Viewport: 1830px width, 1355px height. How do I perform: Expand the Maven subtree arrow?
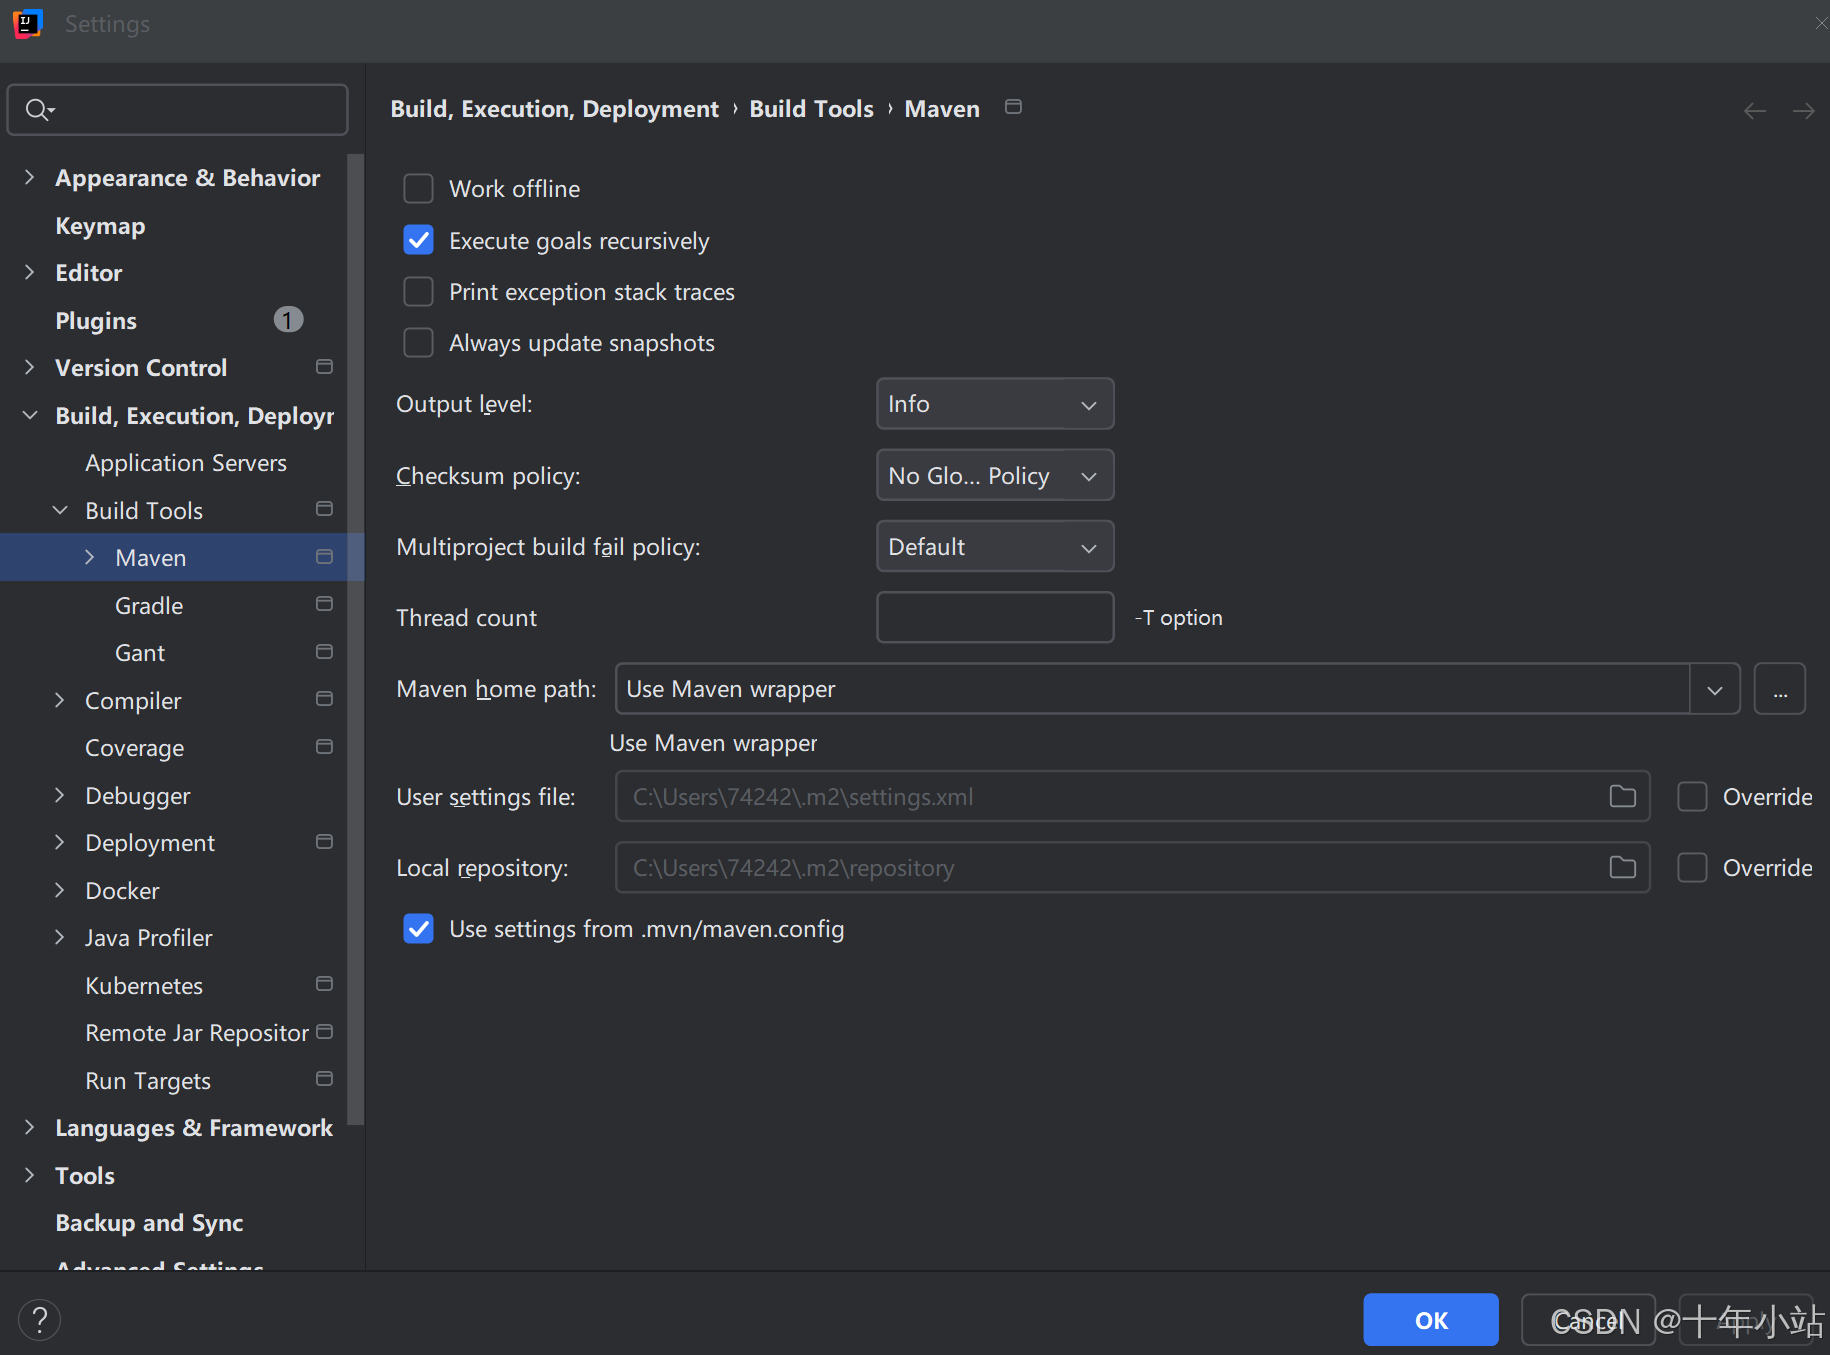pyautogui.click(x=90, y=557)
